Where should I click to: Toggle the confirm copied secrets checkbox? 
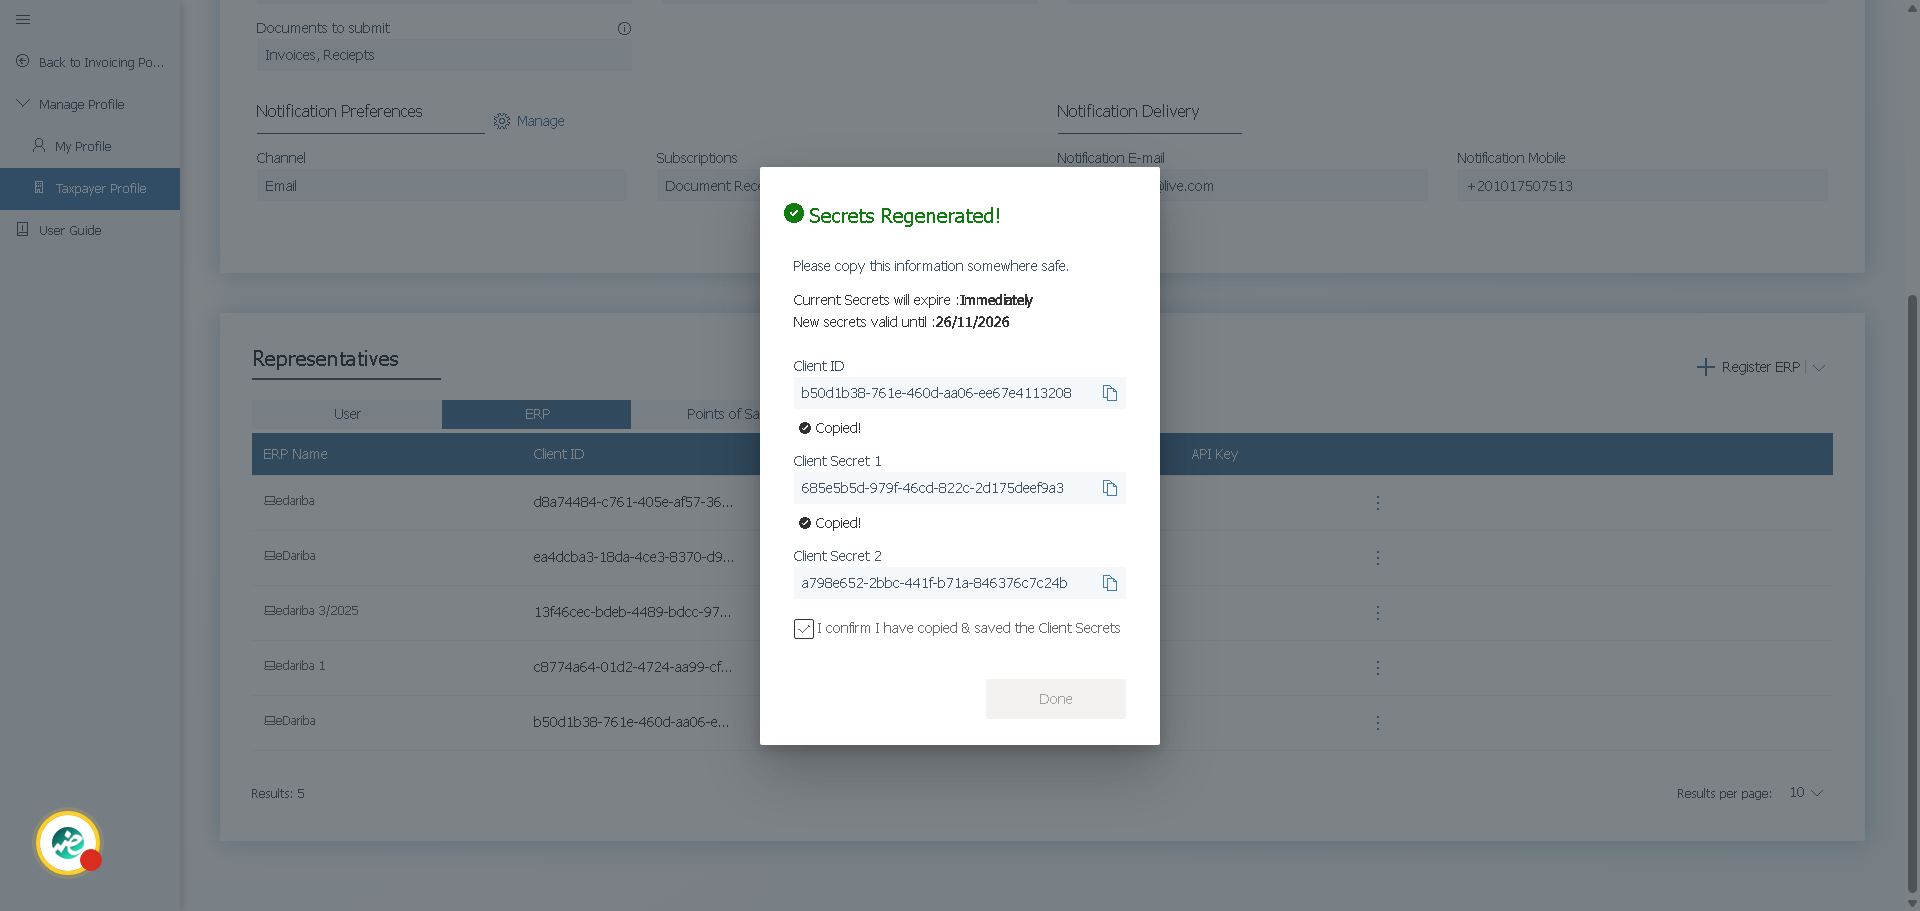coord(804,629)
